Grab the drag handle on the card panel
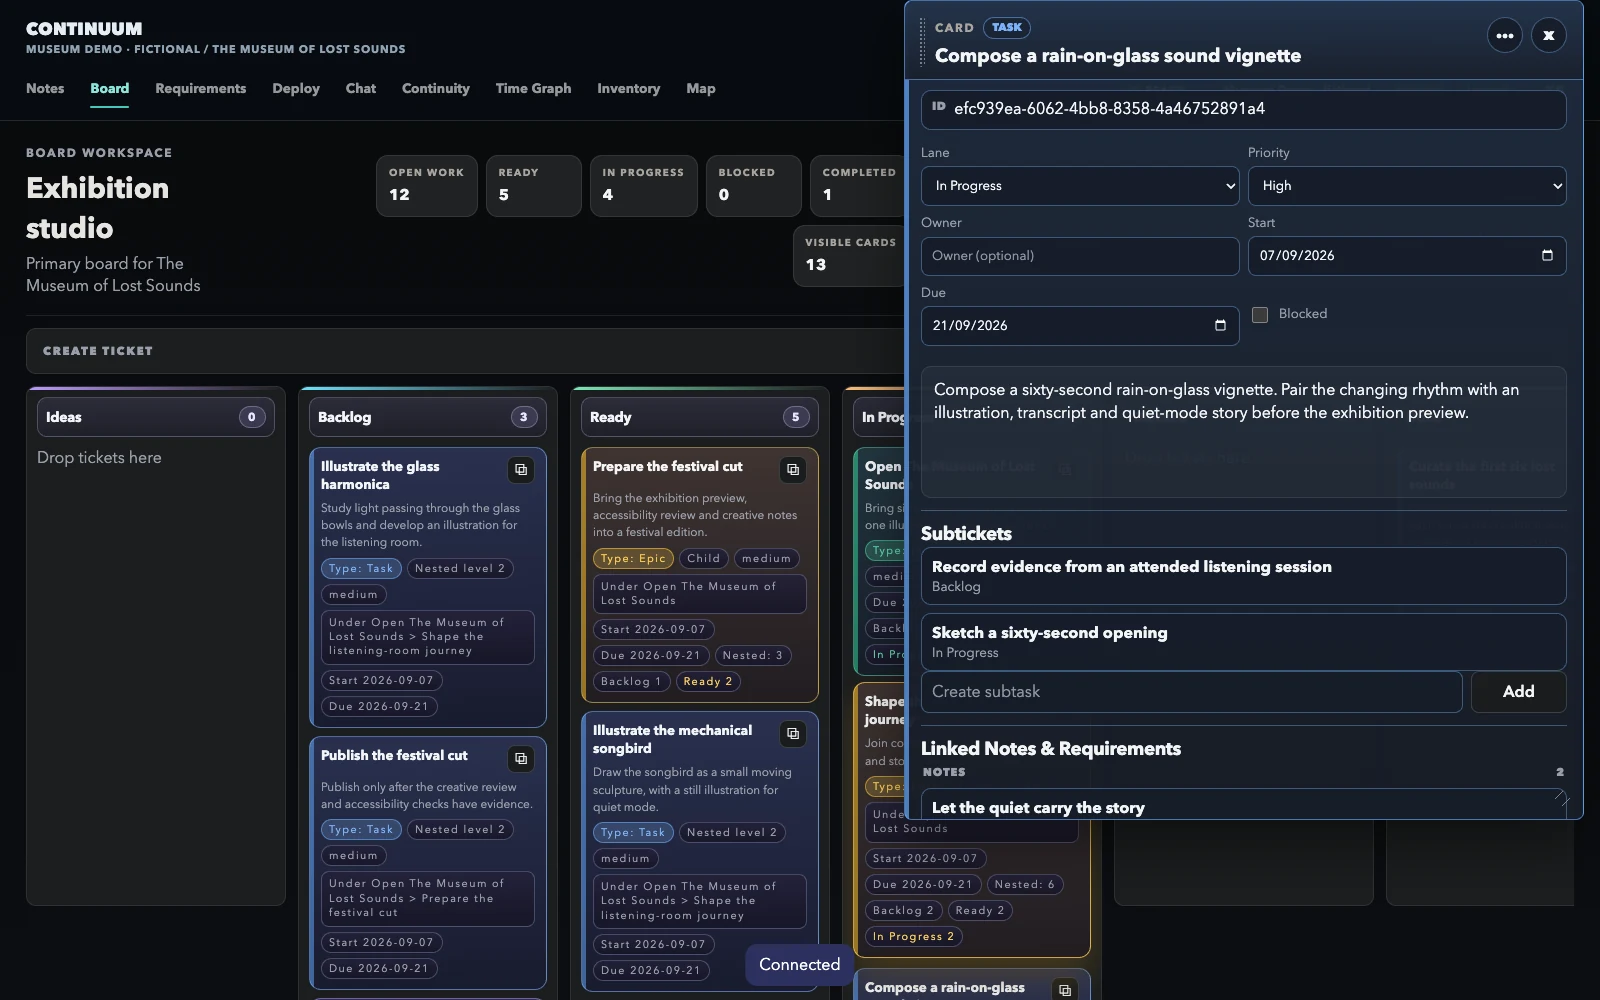 click(922, 41)
